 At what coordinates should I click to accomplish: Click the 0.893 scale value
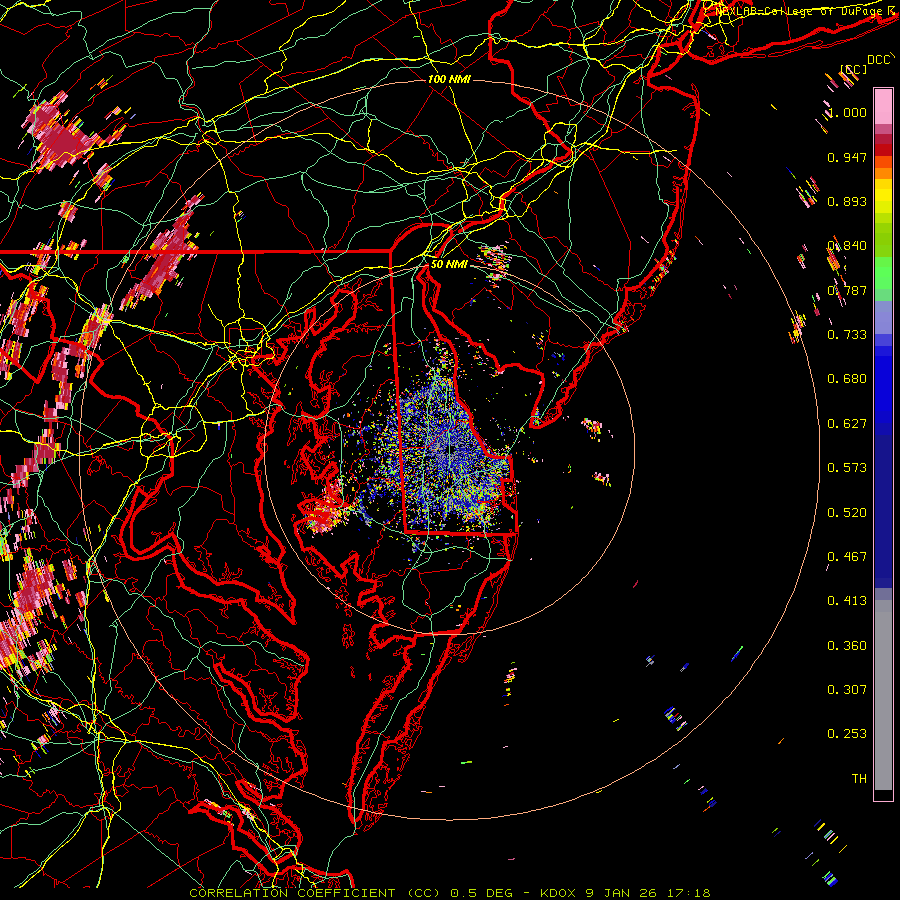847,201
